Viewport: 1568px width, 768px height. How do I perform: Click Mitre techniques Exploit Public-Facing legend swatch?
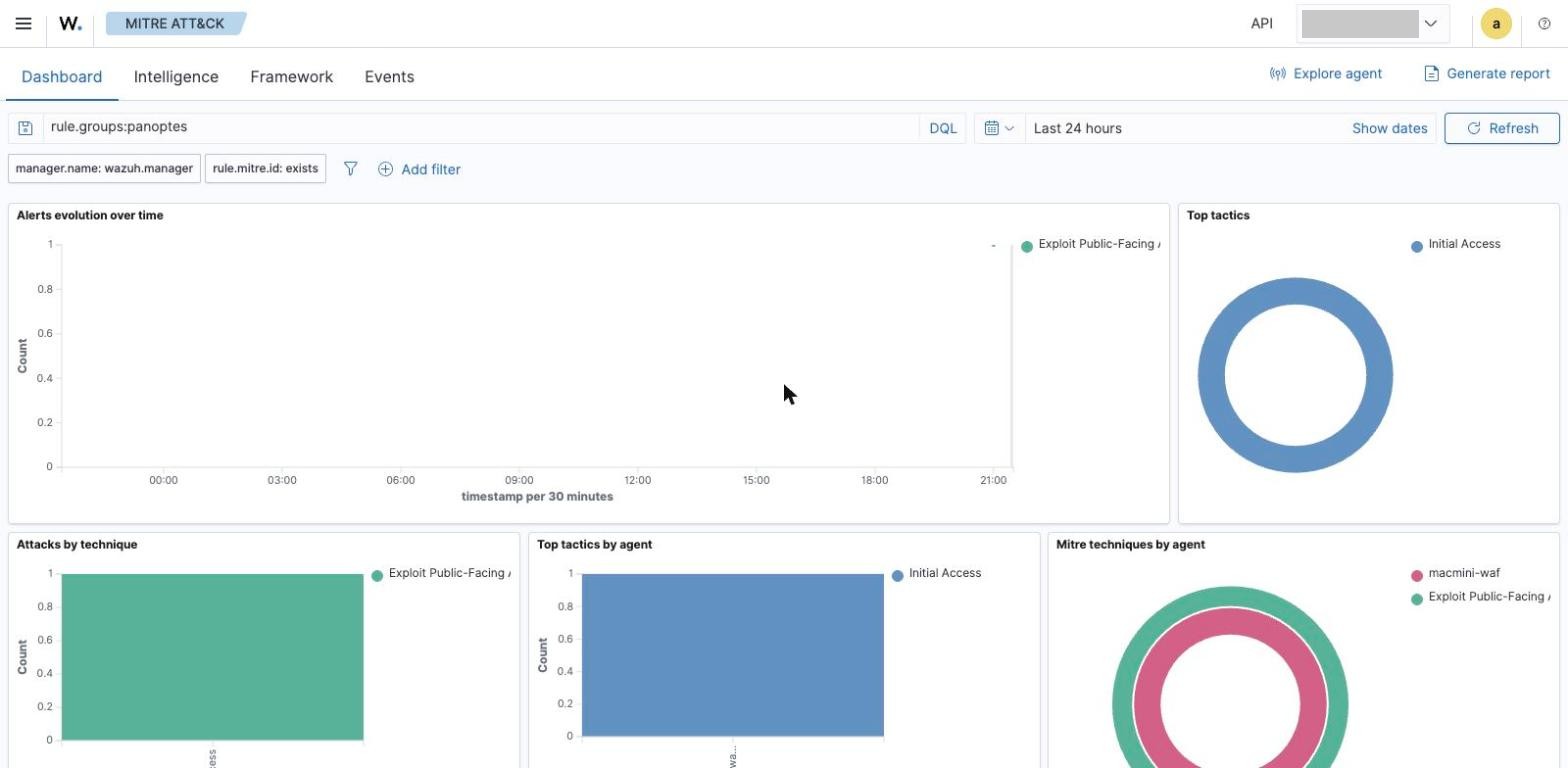[1416, 600]
